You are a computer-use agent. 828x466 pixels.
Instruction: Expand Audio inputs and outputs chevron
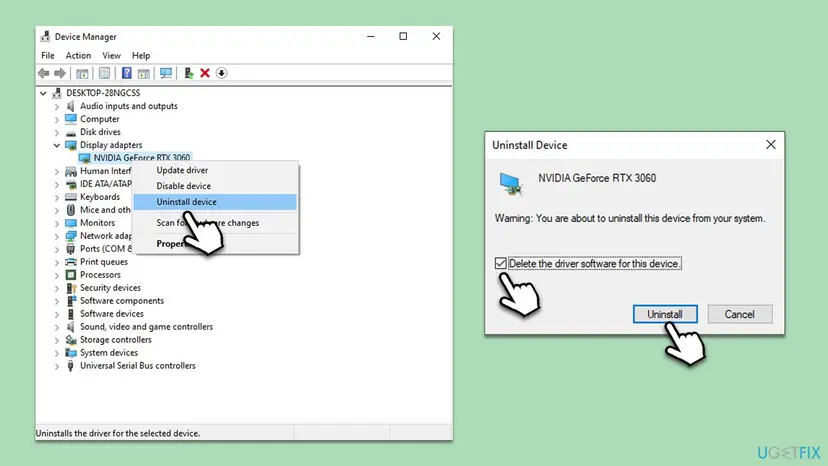click(57, 106)
